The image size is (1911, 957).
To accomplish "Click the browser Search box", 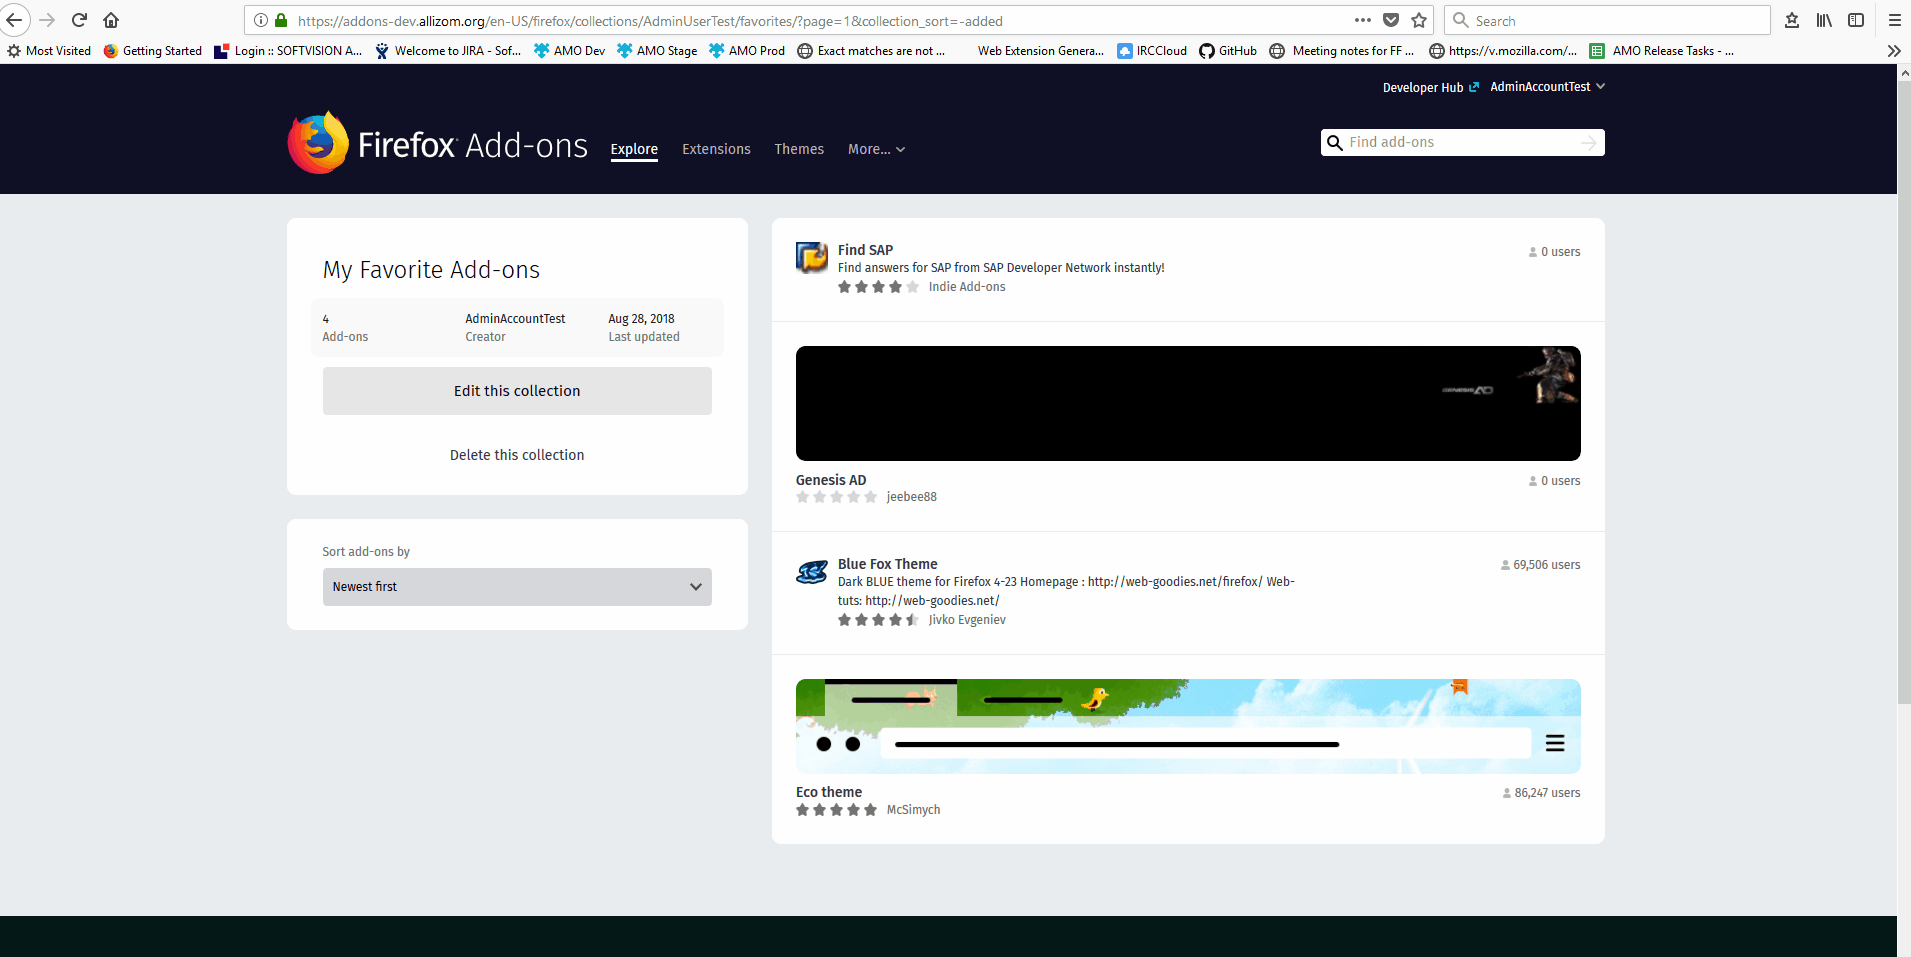I will pos(1607,20).
